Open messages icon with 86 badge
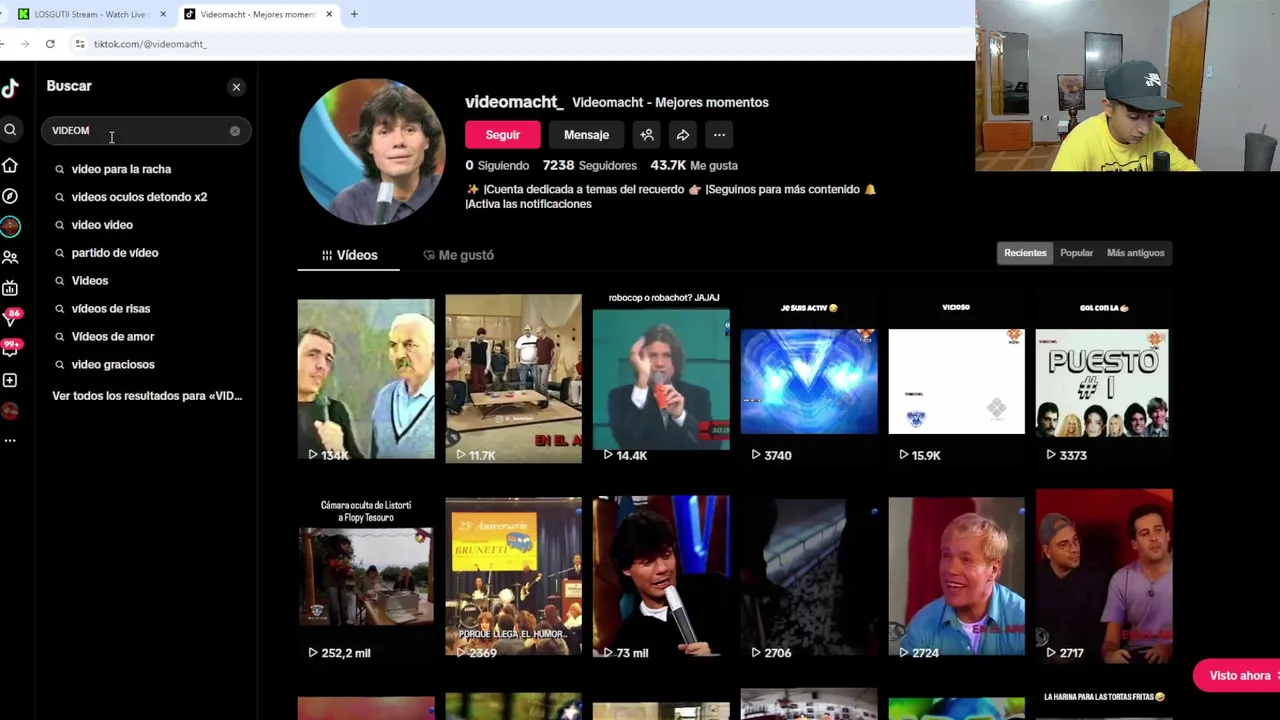Viewport: 1280px width, 720px height. [10, 318]
